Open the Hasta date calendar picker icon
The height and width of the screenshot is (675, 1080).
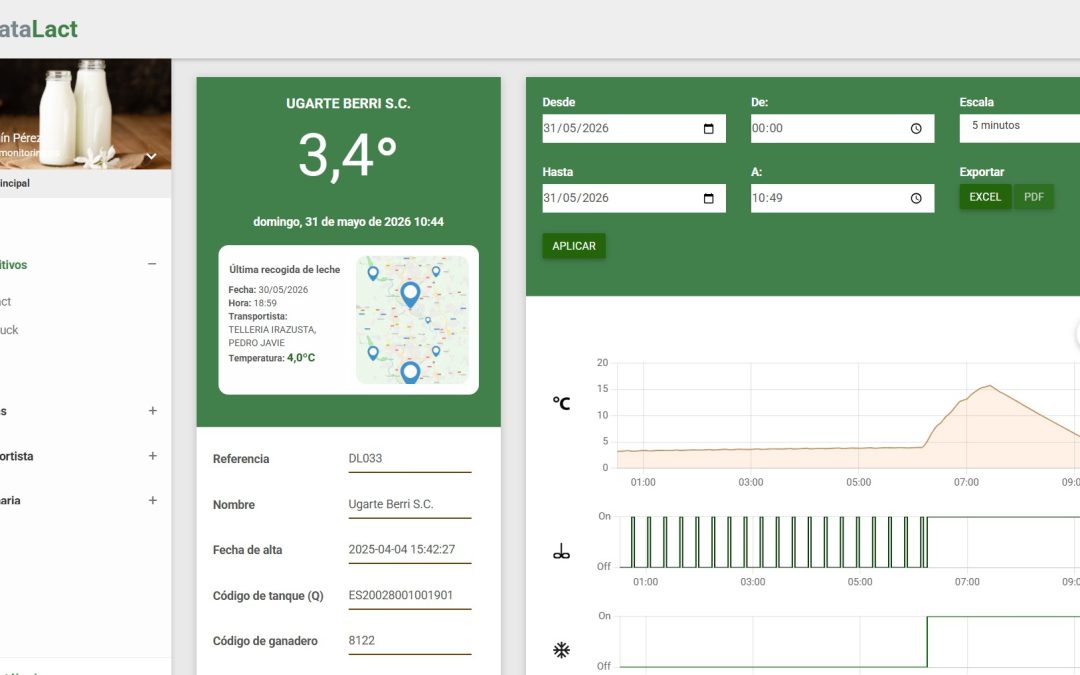(x=708, y=198)
